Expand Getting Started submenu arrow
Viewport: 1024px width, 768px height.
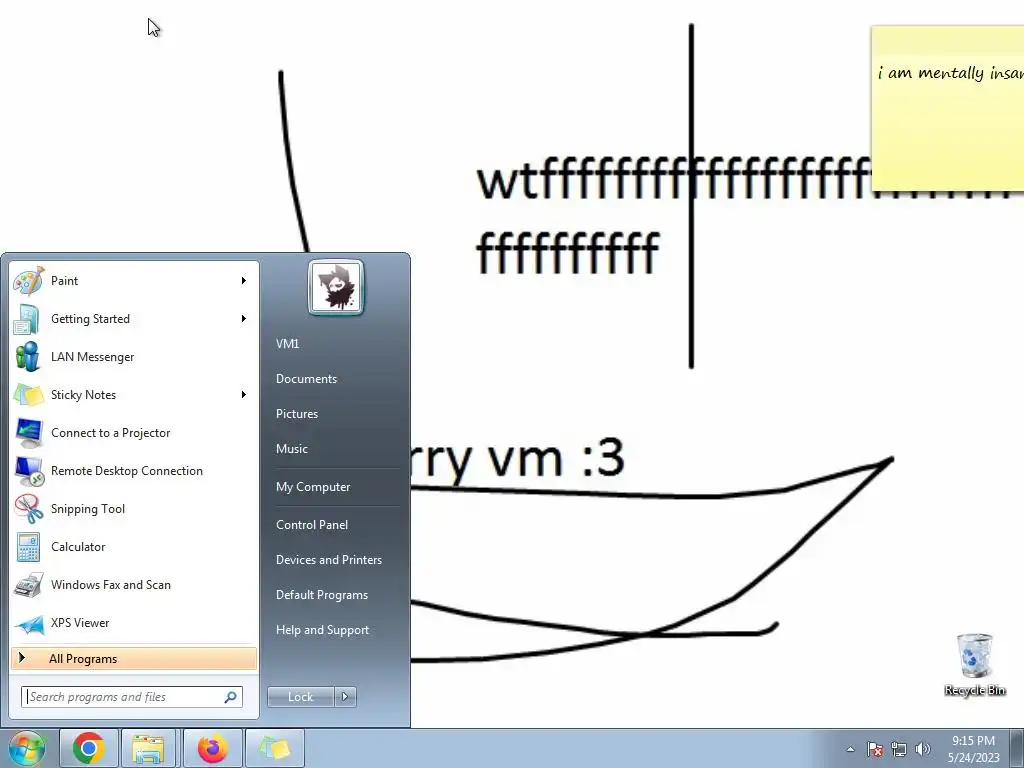(x=244, y=319)
